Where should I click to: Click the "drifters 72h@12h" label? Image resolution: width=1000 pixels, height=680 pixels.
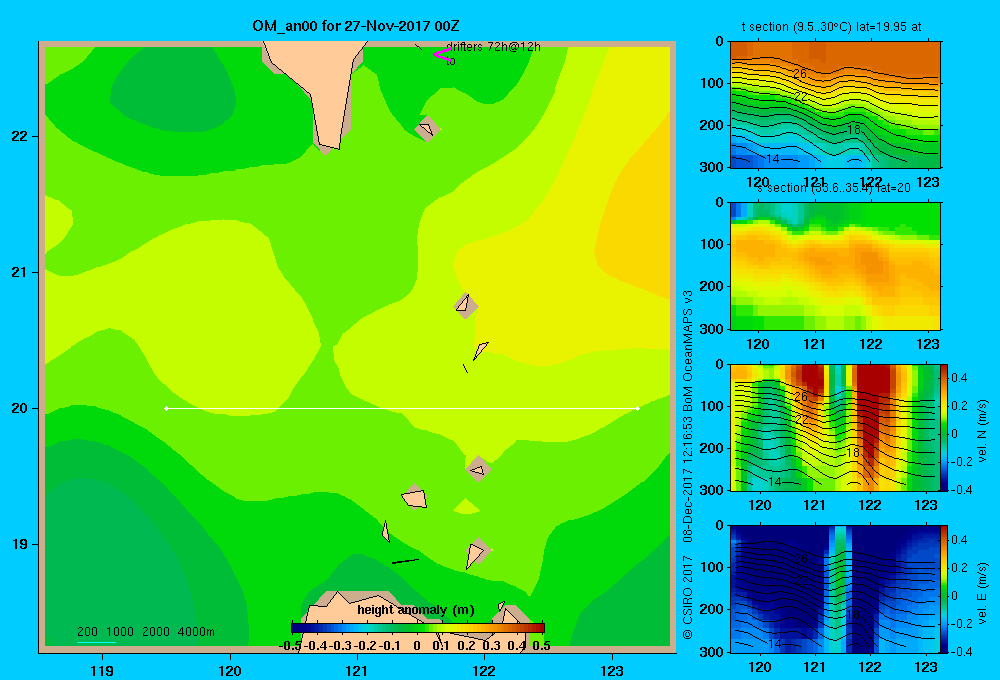click(493, 47)
